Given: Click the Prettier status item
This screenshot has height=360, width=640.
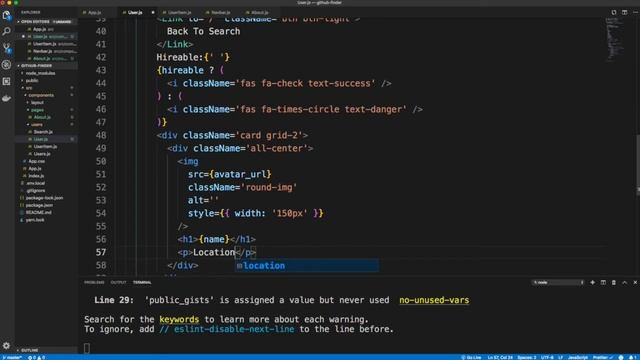Looking at the screenshot, I should click(602, 358).
